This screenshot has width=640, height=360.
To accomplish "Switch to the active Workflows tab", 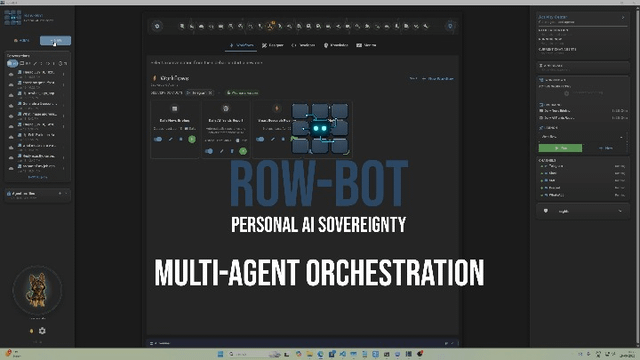I will [x=241, y=45].
